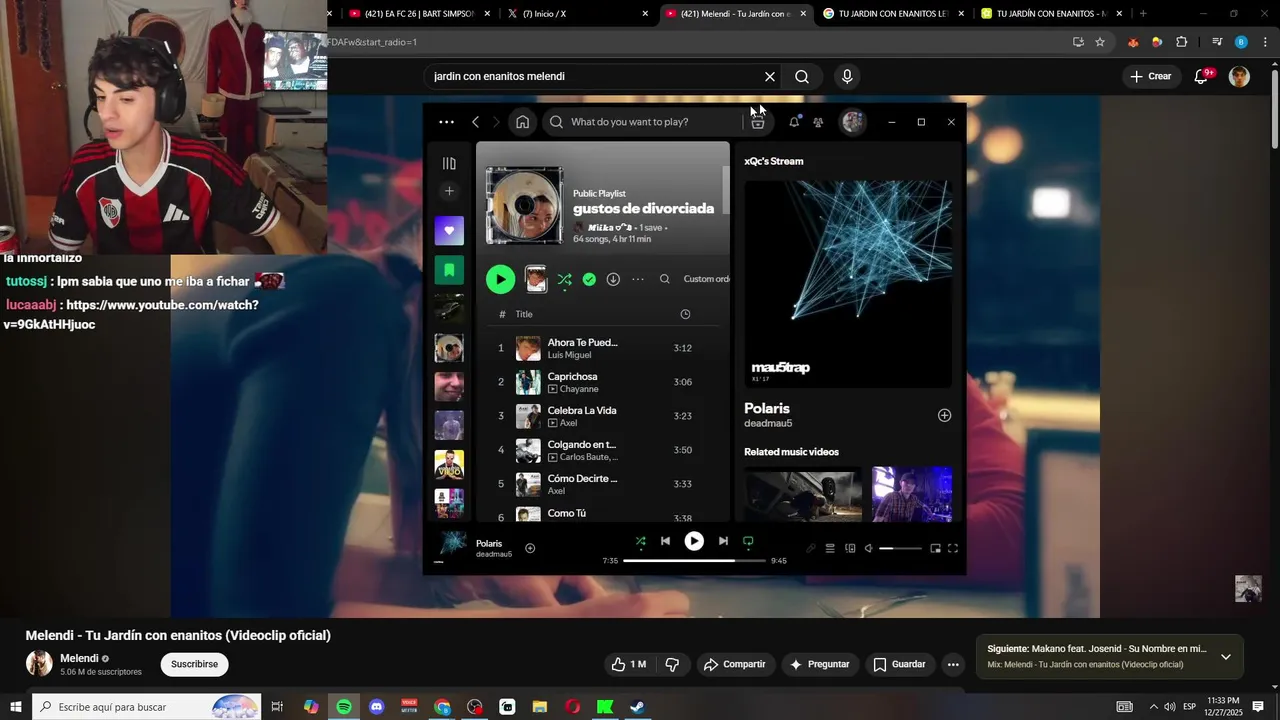
Task: Add Polaris to library from player bar
Action: coord(530,548)
